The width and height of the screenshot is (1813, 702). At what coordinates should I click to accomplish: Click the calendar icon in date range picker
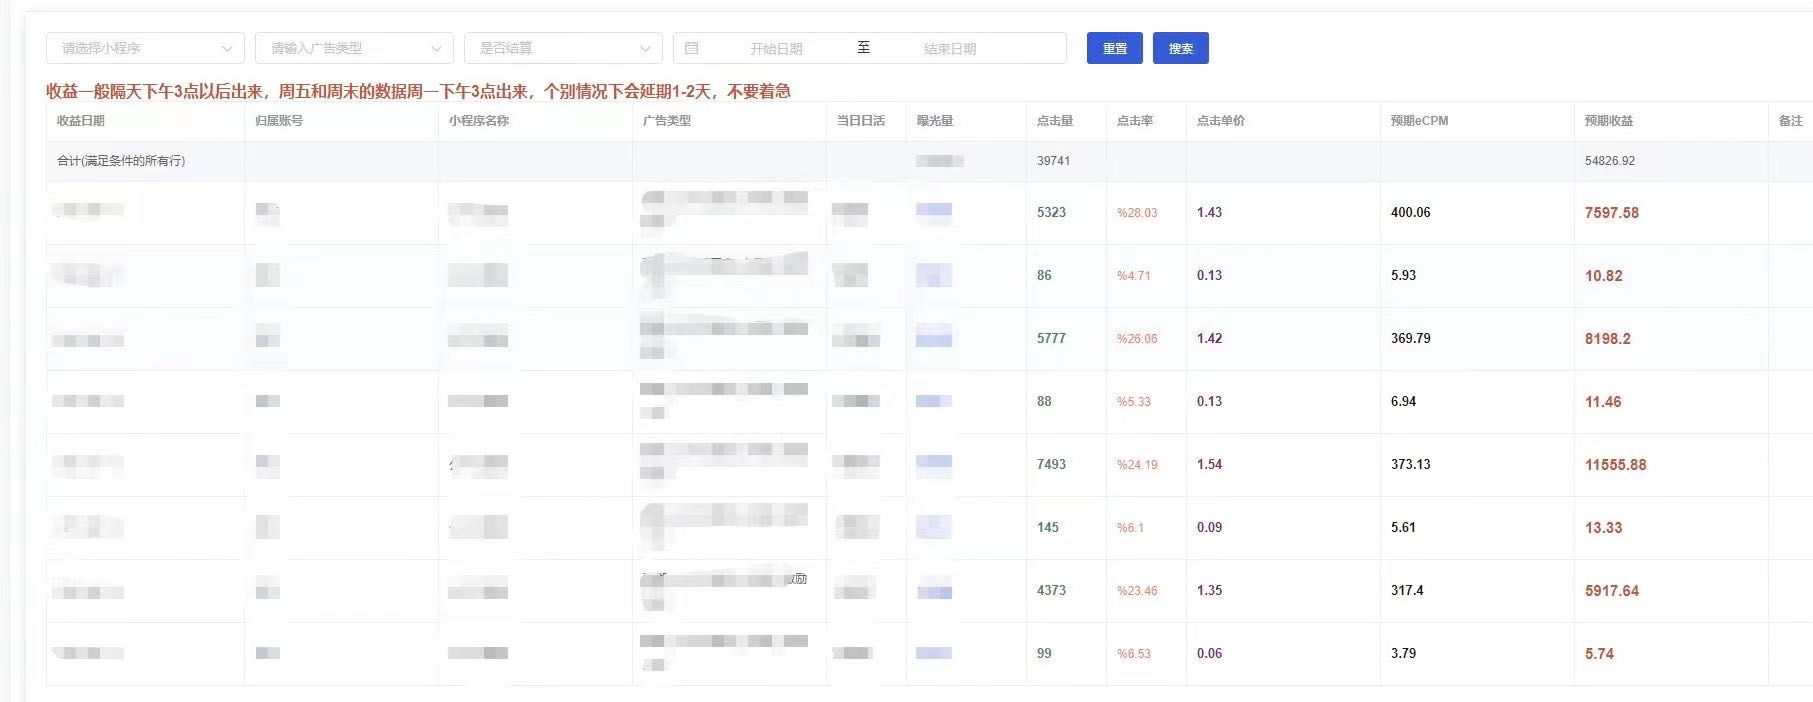[691, 48]
